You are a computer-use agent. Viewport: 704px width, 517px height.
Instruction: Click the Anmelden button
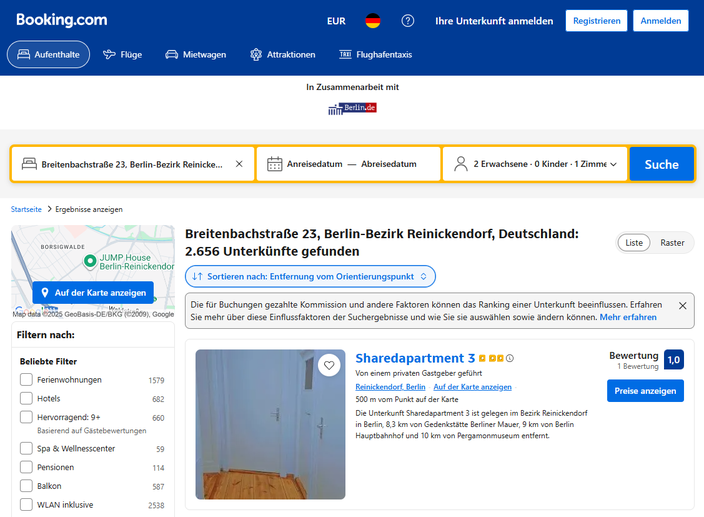click(660, 21)
